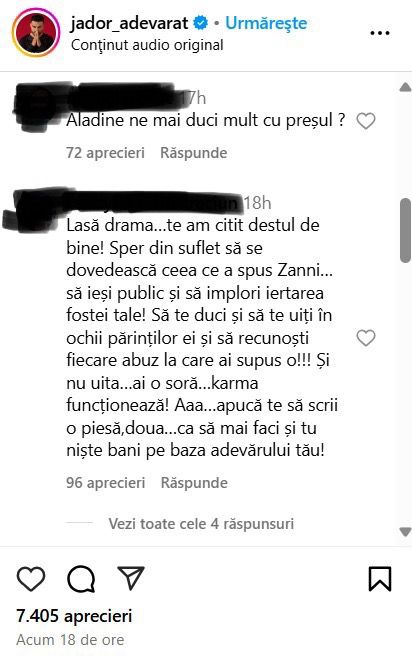
Task: Open the three-dot more options menu
Action: pos(380,33)
